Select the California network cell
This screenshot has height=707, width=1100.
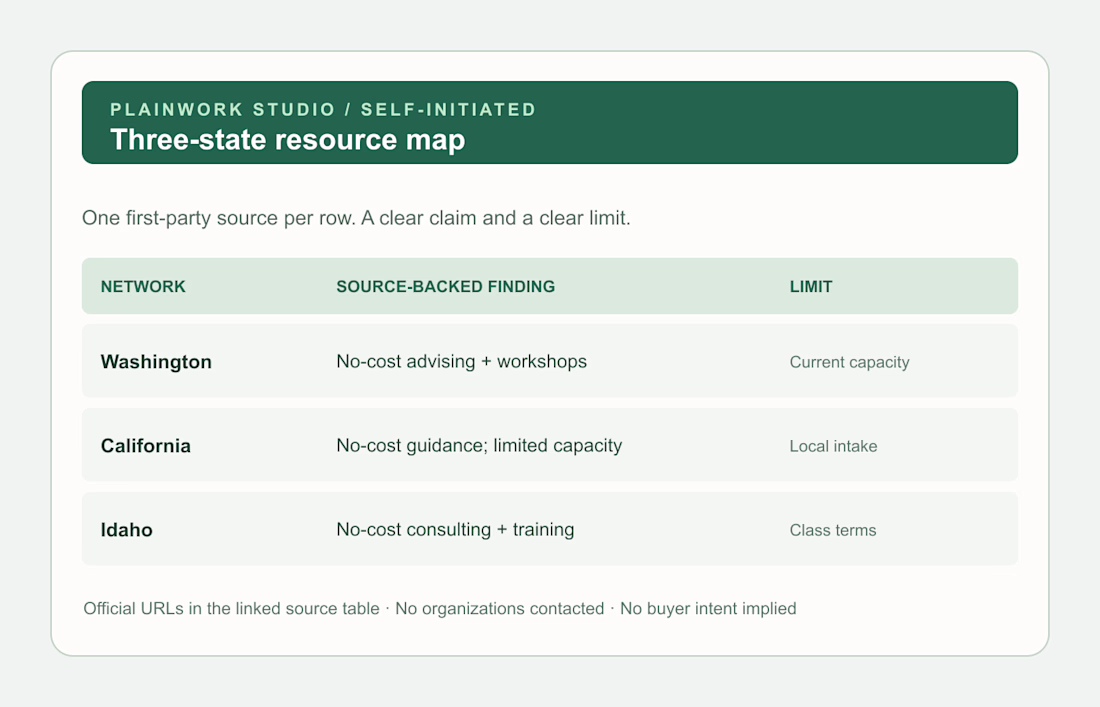(x=146, y=446)
